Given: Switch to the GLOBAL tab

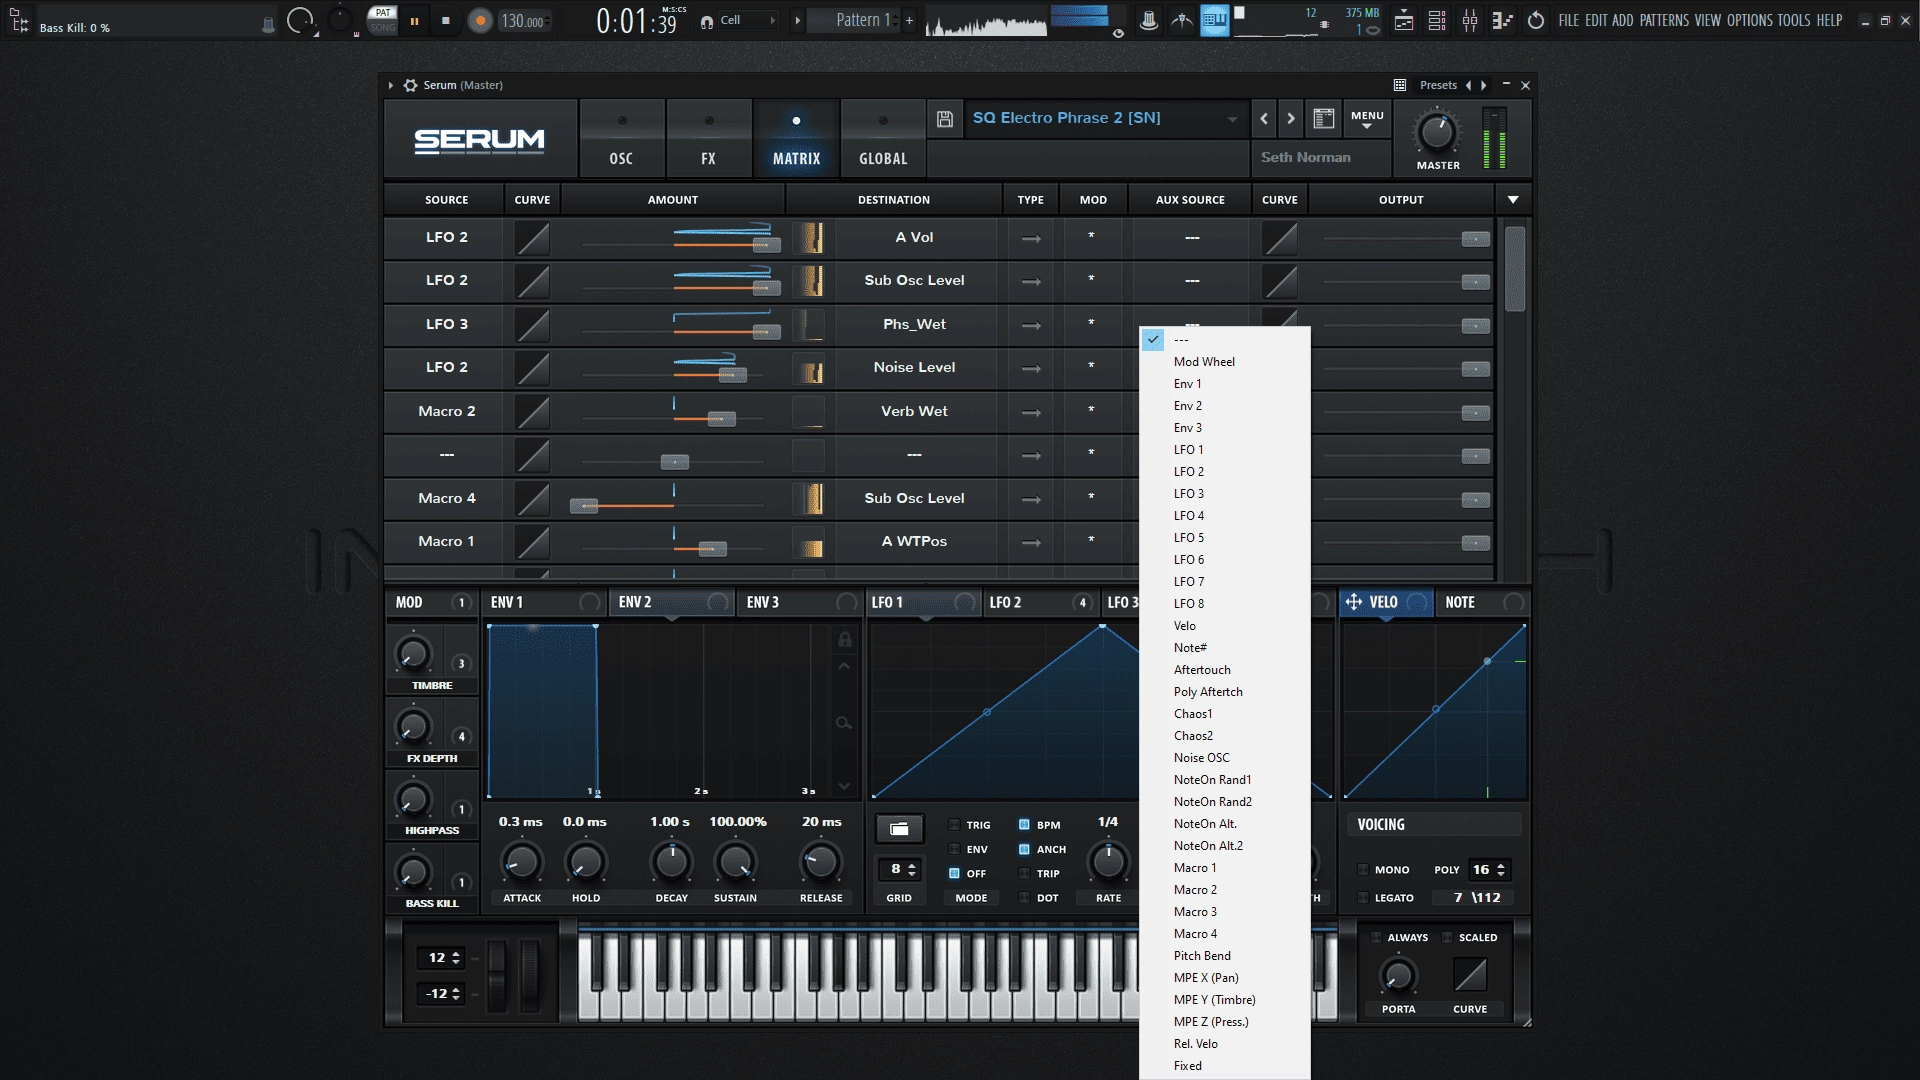Looking at the screenshot, I should point(883,139).
